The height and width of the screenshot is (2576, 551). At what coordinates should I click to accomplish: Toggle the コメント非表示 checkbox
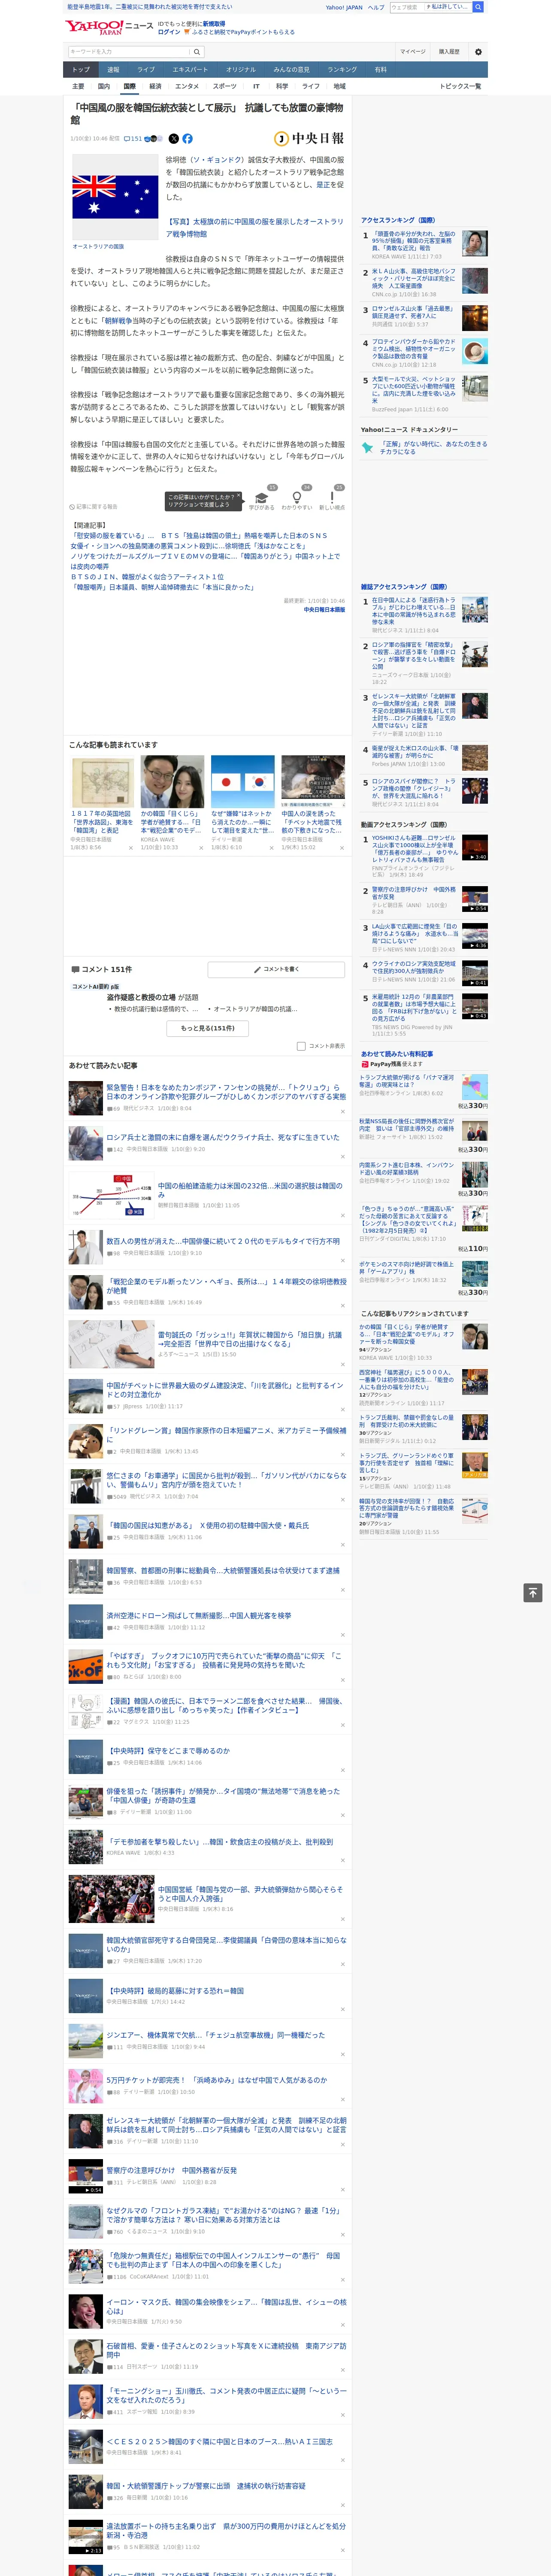301,1046
